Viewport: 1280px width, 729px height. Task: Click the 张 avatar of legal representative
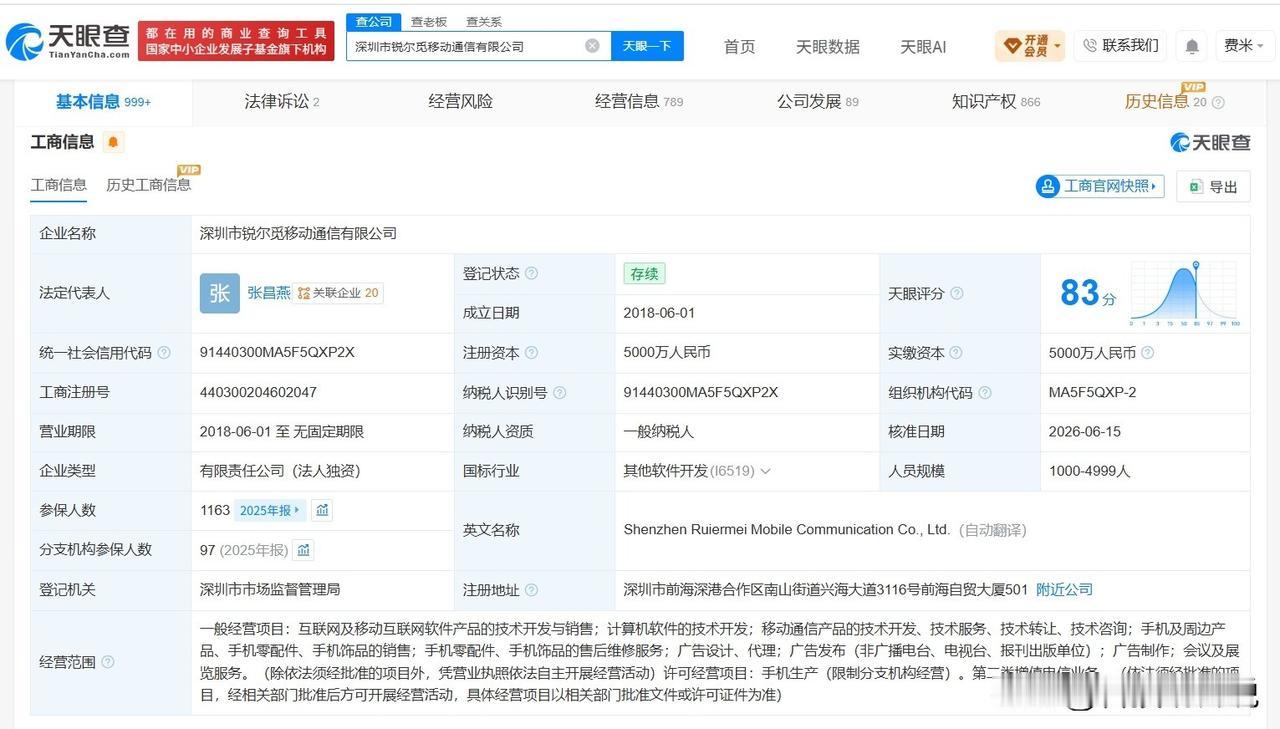click(x=220, y=293)
